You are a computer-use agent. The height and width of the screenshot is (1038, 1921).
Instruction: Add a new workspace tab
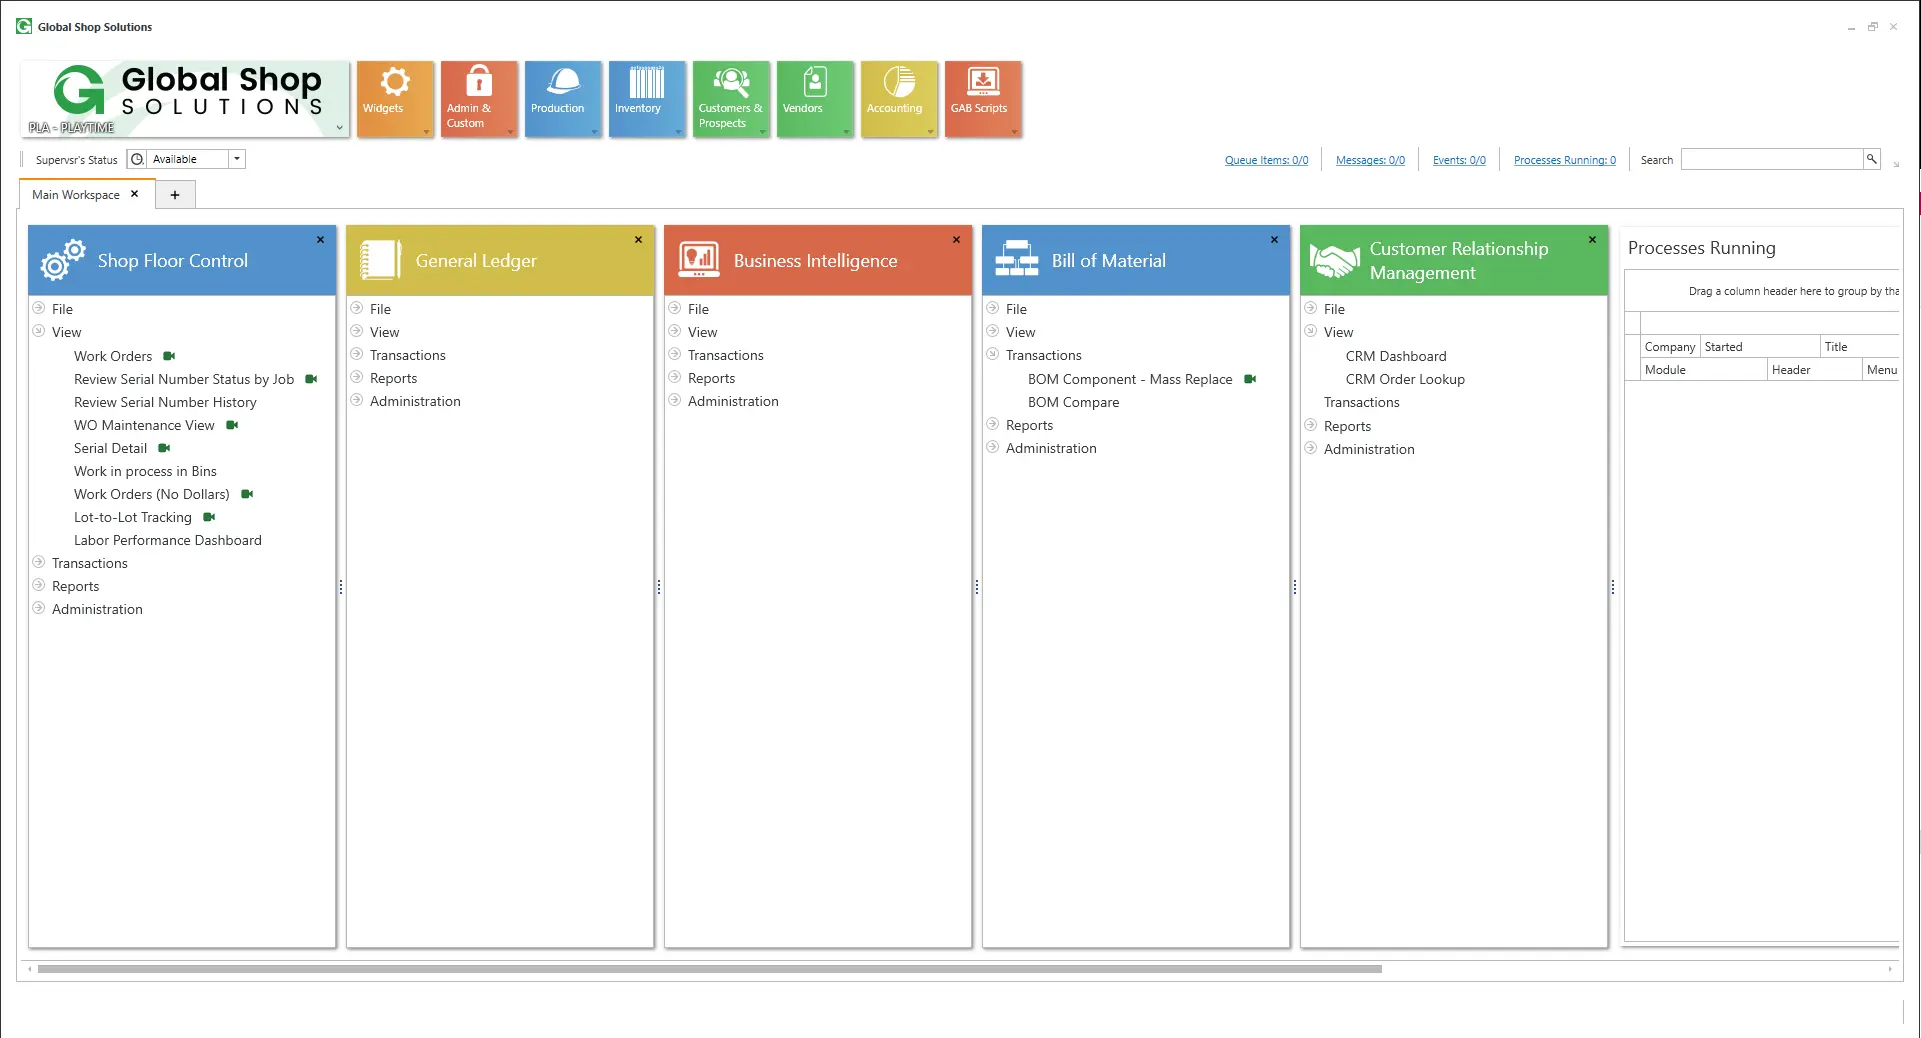click(175, 195)
